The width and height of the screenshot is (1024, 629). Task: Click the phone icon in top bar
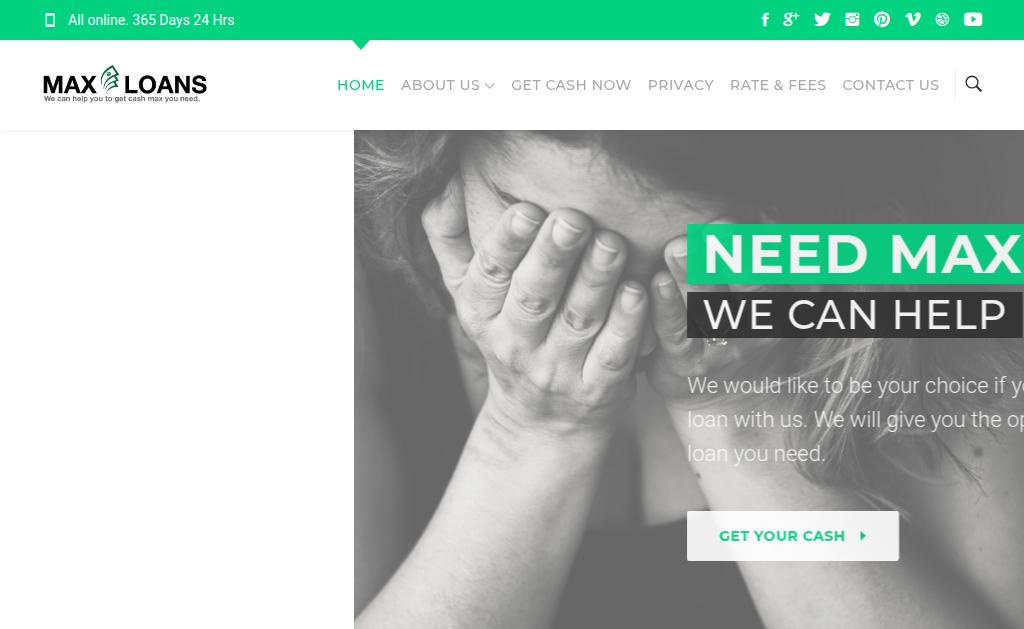coord(50,20)
